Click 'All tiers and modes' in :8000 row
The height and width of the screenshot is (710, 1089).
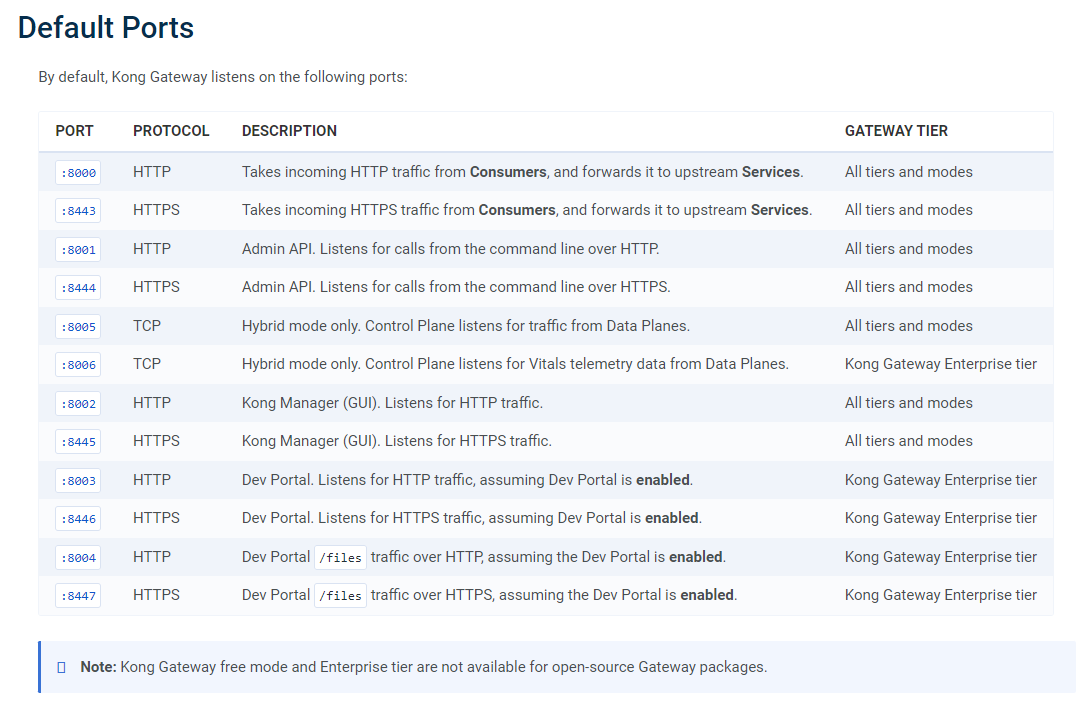908,172
